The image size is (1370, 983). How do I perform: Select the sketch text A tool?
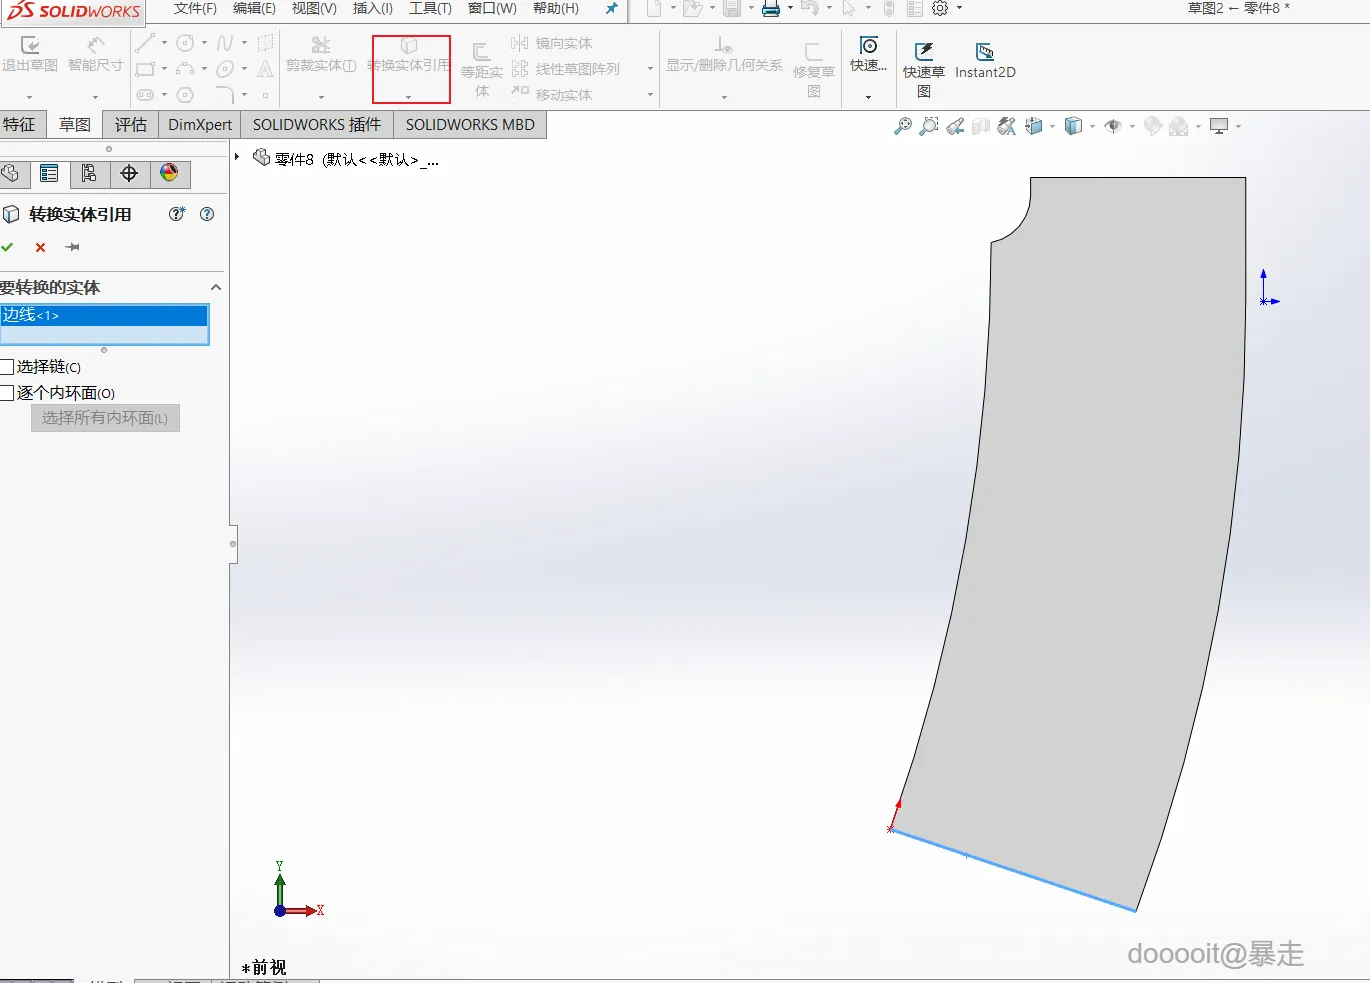[265, 69]
